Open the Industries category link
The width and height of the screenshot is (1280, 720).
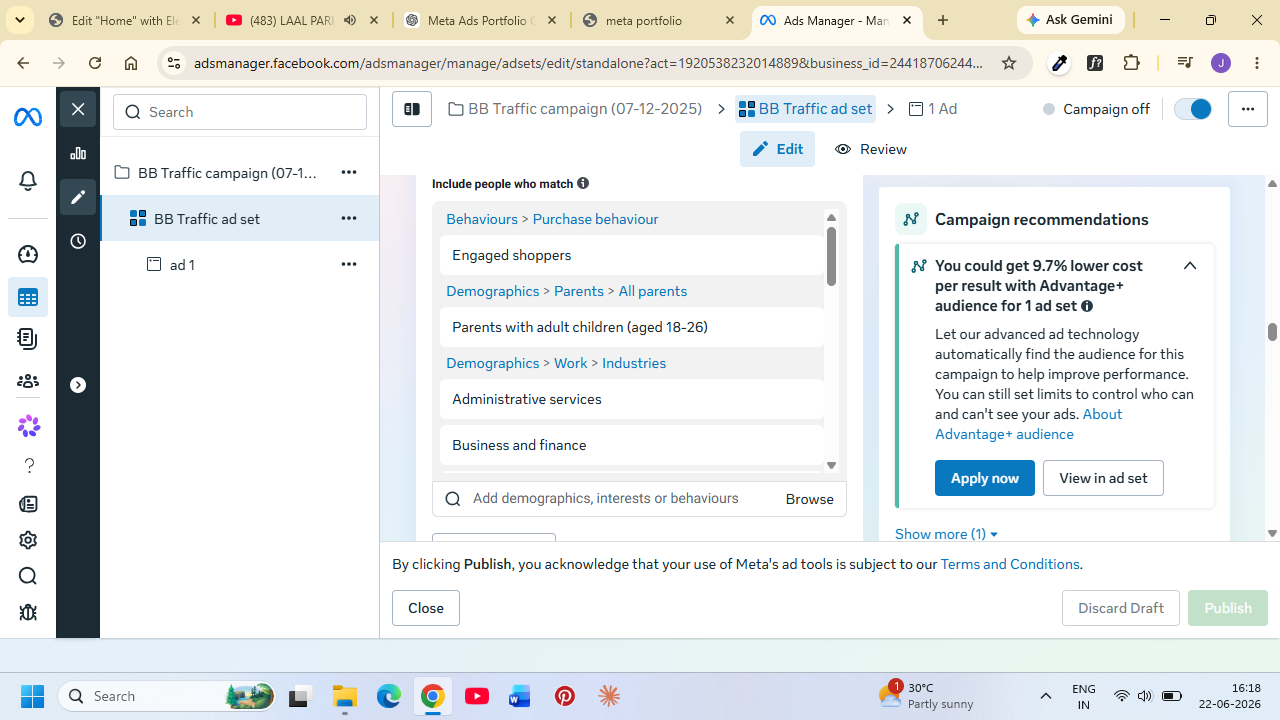click(x=634, y=363)
